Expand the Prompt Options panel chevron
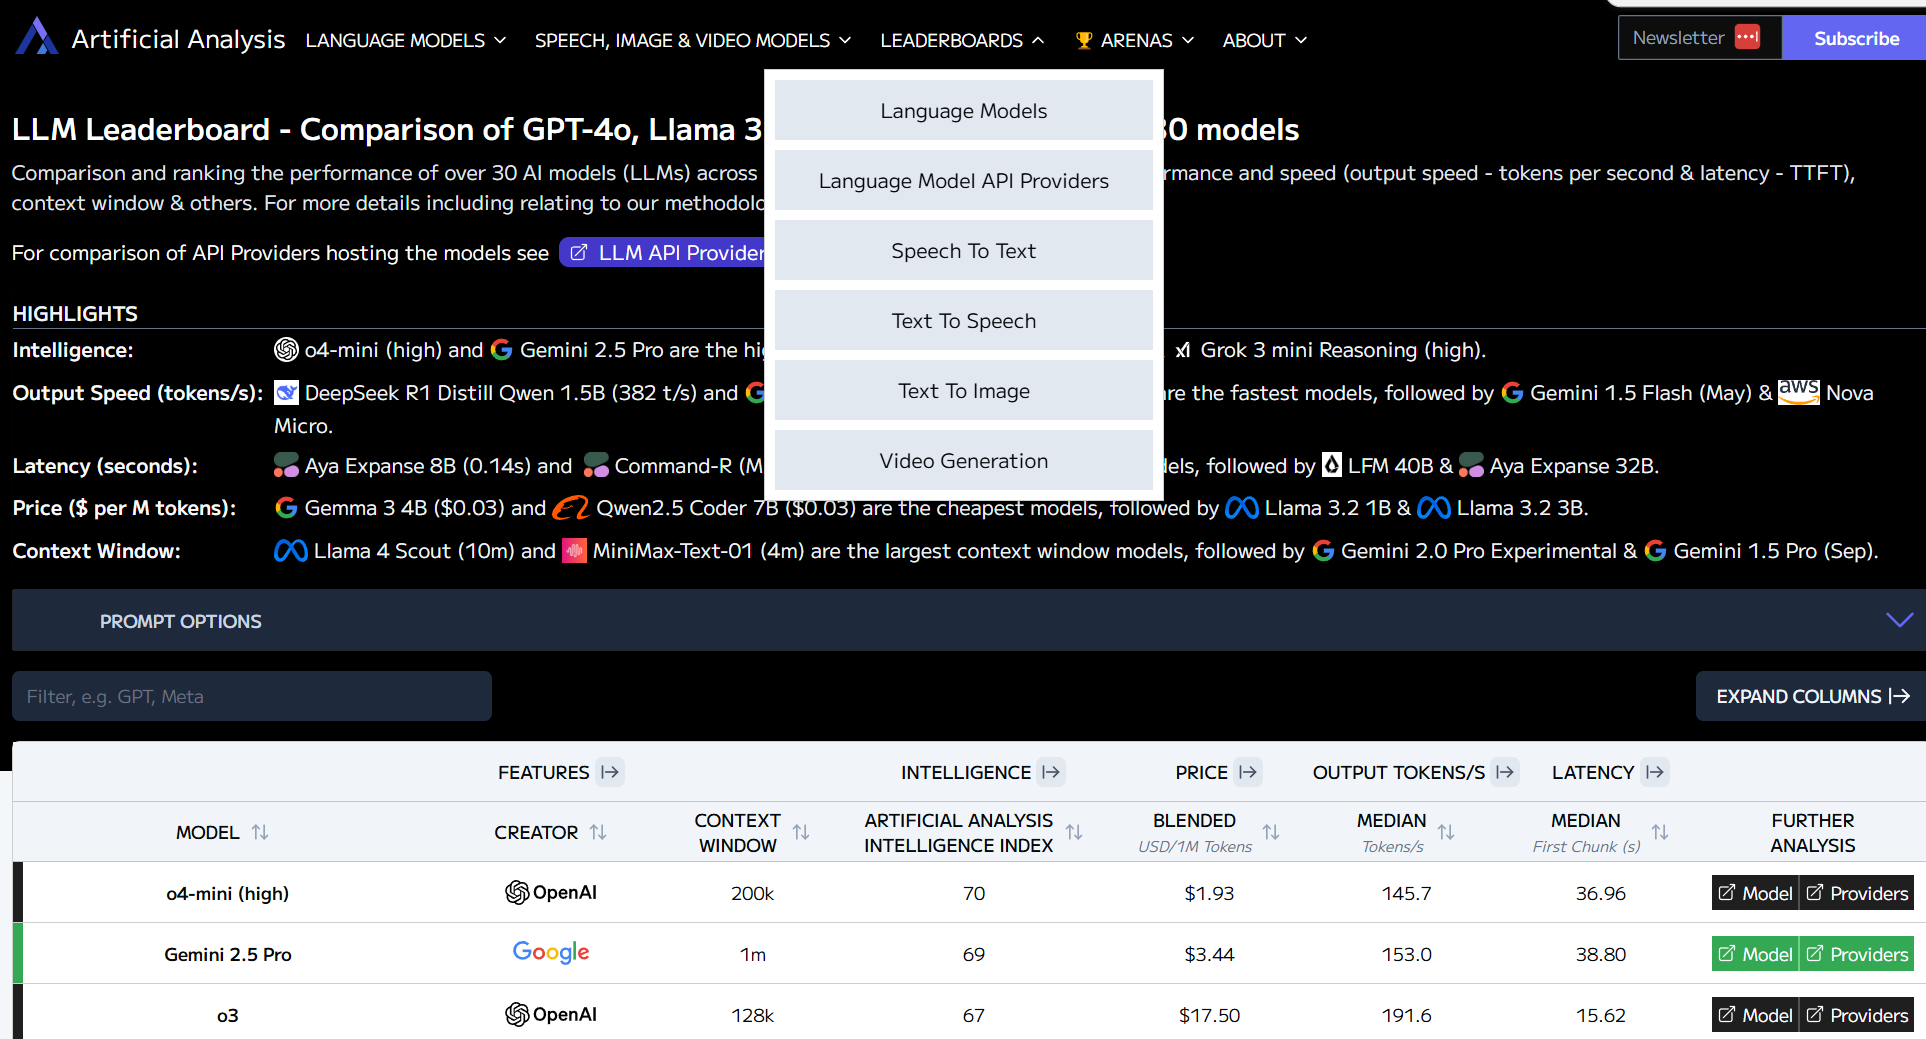 click(1899, 620)
